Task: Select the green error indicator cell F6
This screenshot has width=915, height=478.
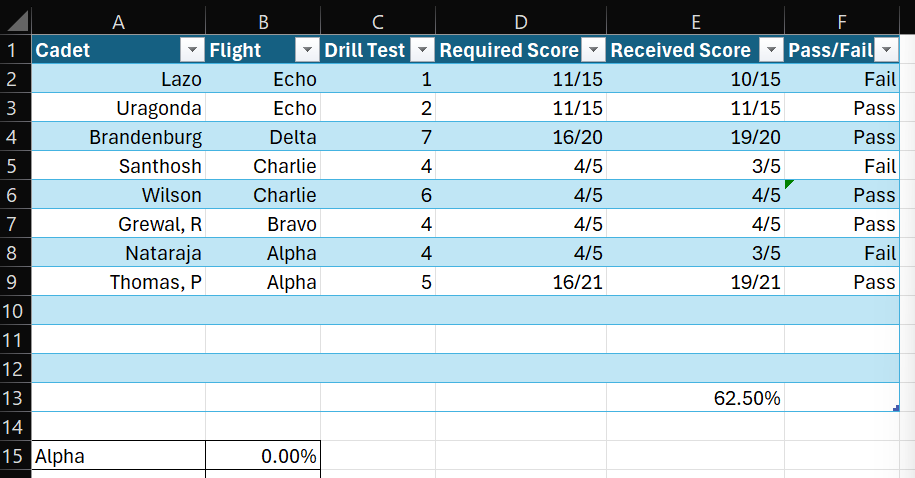Action: (841, 194)
